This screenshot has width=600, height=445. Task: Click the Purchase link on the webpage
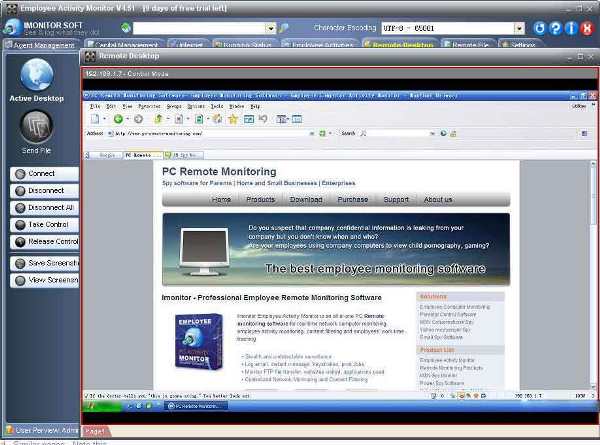tap(353, 199)
